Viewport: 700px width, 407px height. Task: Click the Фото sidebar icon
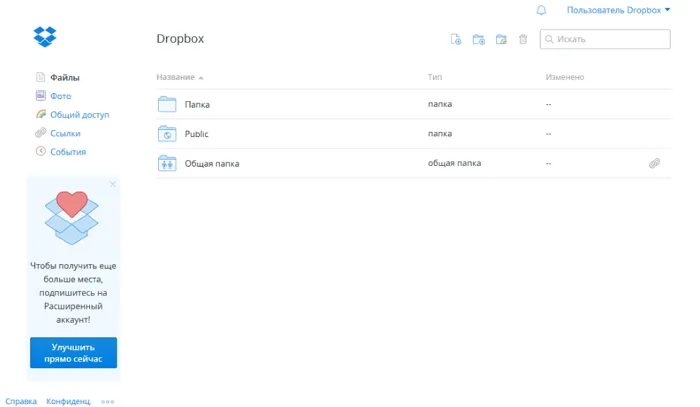click(x=41, y=96)
